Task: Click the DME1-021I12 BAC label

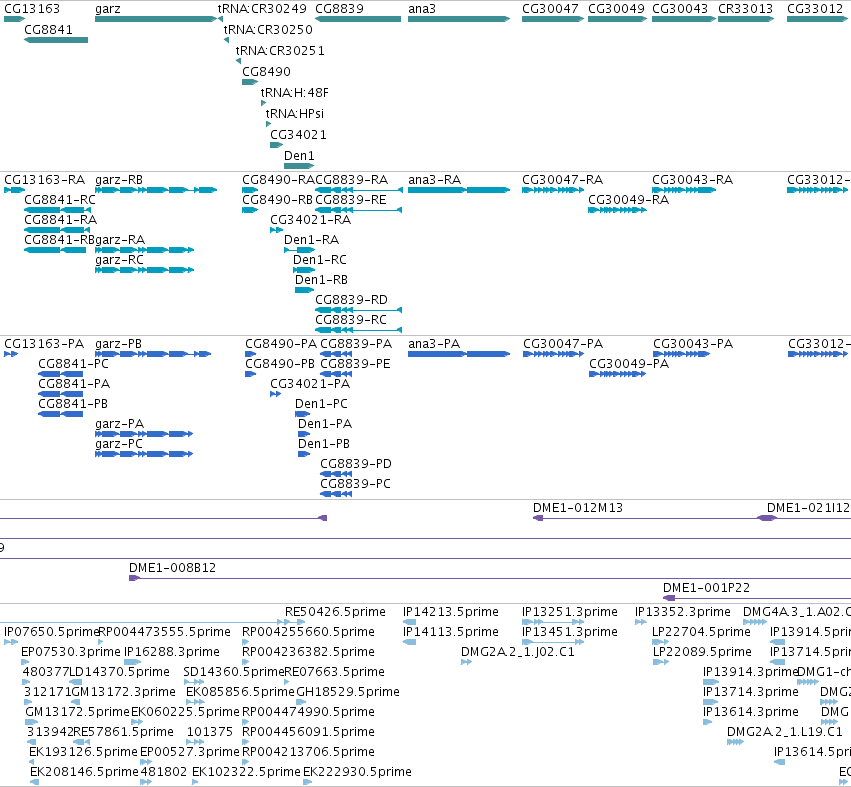Action: click(808, 508)
